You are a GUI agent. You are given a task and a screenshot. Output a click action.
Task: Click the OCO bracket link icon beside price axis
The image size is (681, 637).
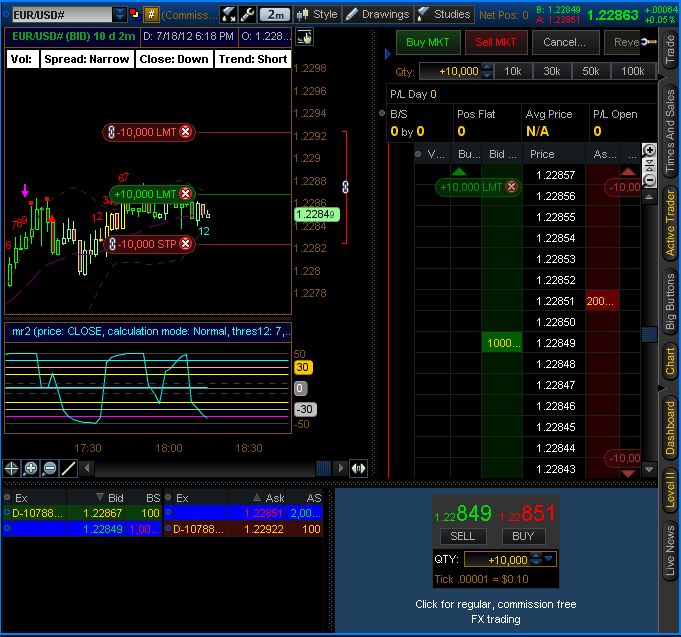point(345,187)
